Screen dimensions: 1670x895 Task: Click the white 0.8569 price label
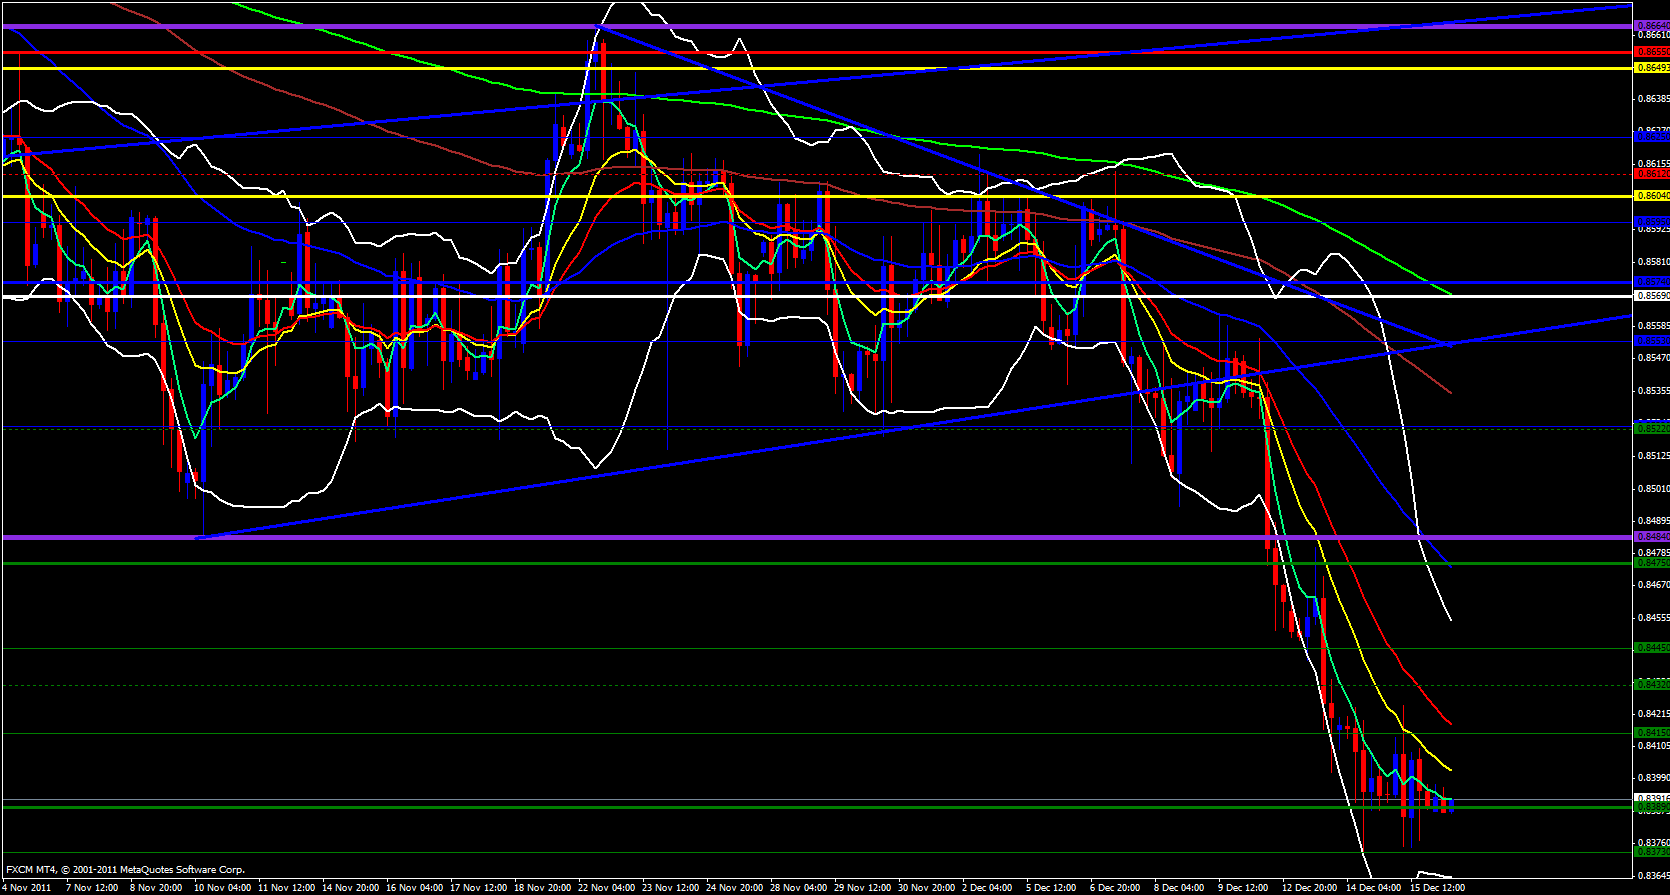(1650, 296)
